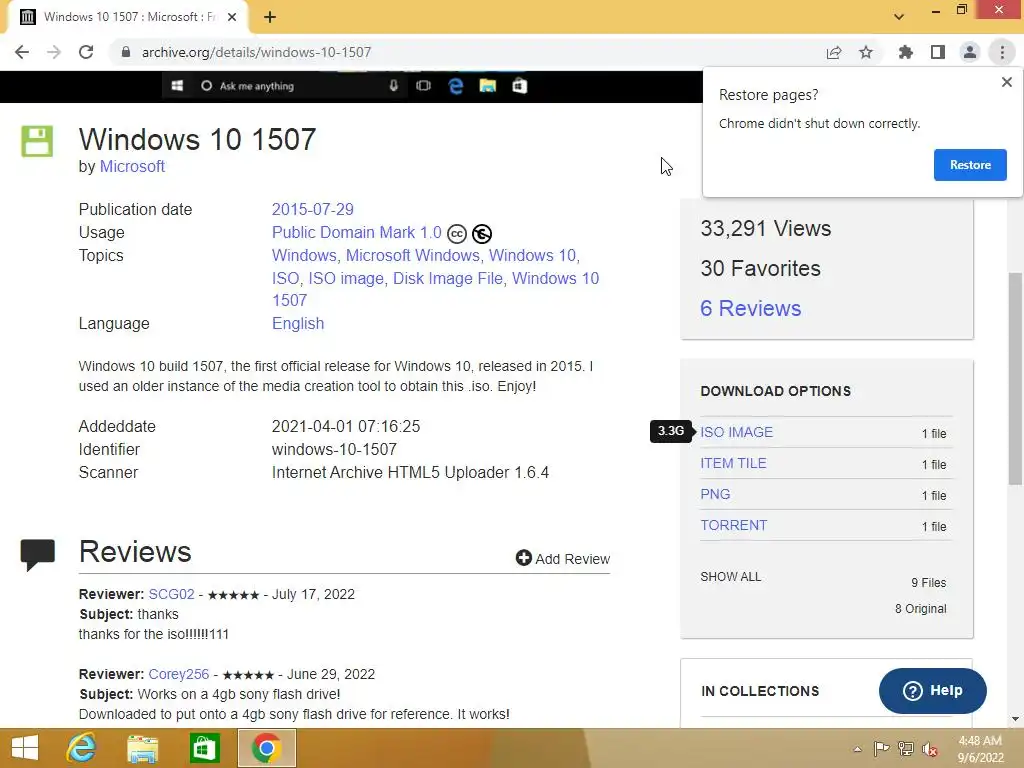
Task: Click the Chrome taskbar icon
Action: coord(266,748)
